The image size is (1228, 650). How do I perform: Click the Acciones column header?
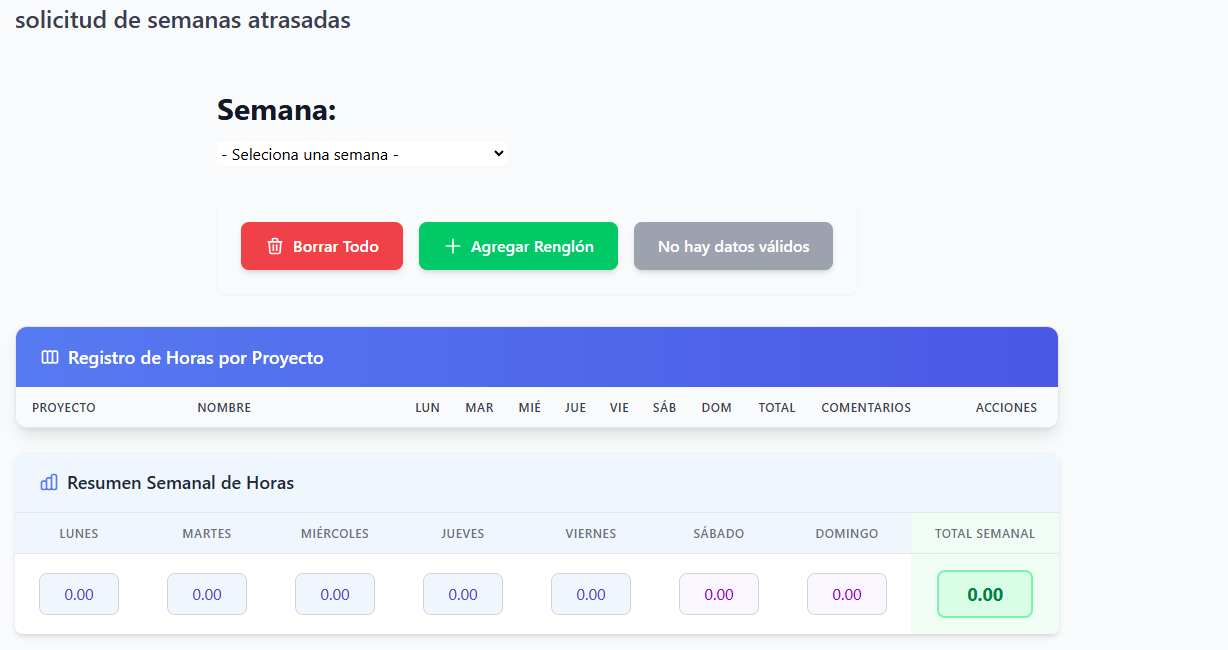click(x=1006, y=408)
